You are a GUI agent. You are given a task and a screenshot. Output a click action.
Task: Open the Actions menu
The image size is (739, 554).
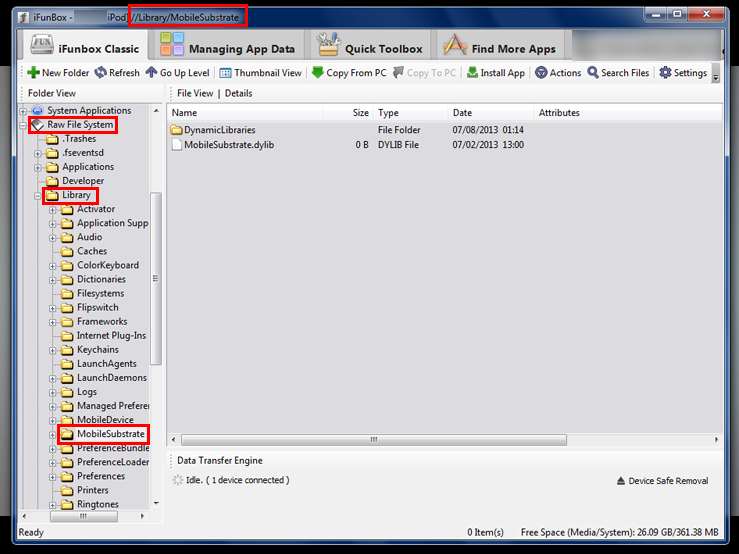click(558, 73)
